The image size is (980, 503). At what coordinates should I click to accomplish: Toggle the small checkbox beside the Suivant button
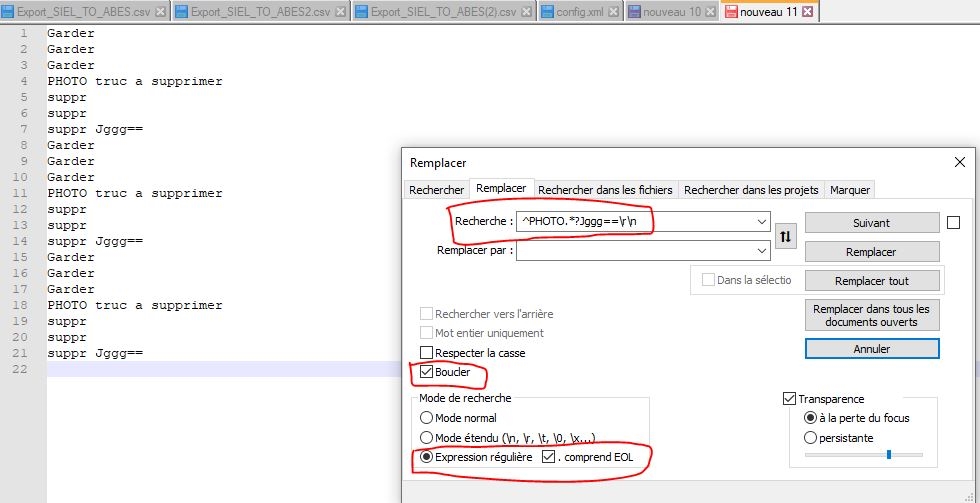(x=953, y=222)
